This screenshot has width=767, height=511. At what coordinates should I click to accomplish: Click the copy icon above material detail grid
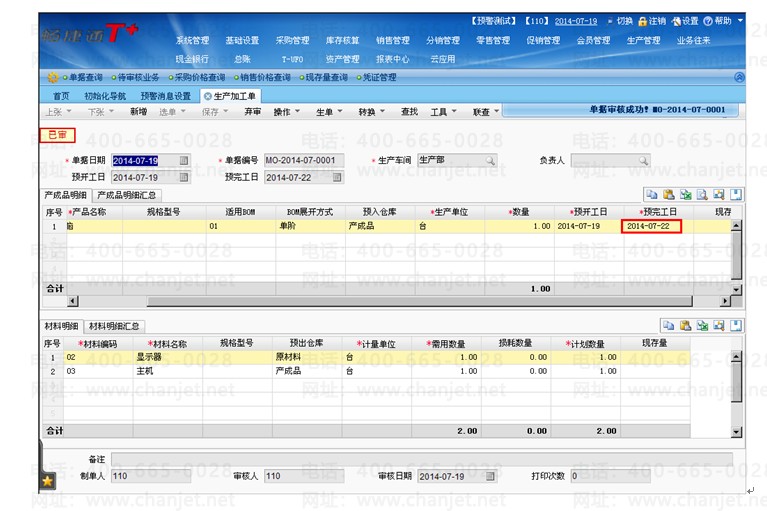668,325
